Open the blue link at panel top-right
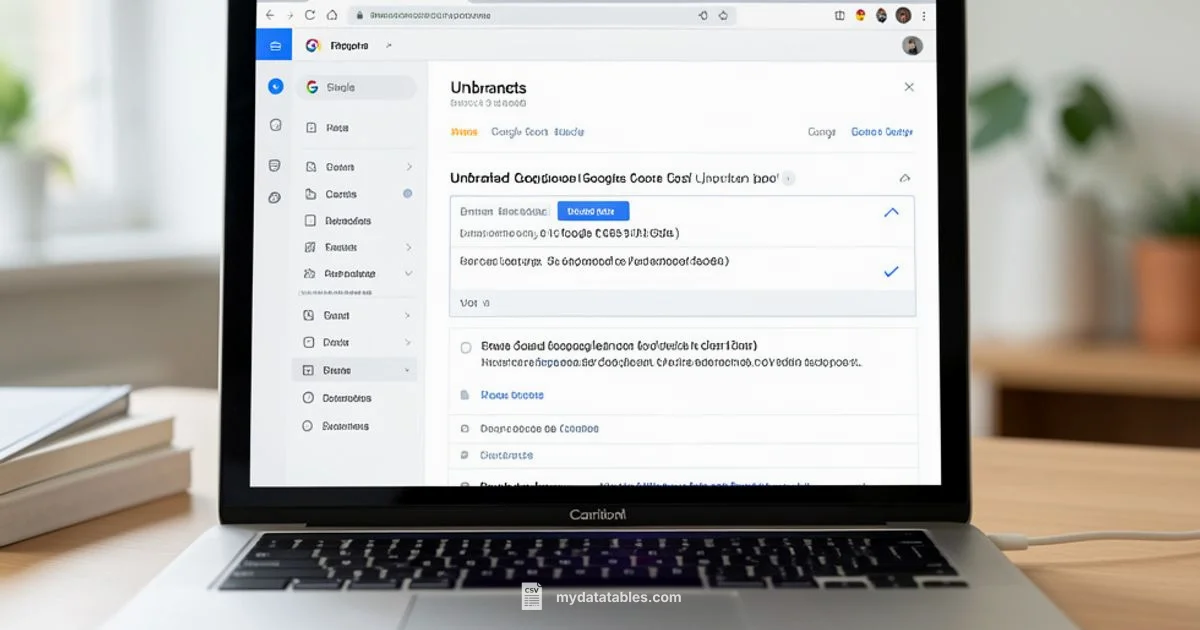 [881, 132]
